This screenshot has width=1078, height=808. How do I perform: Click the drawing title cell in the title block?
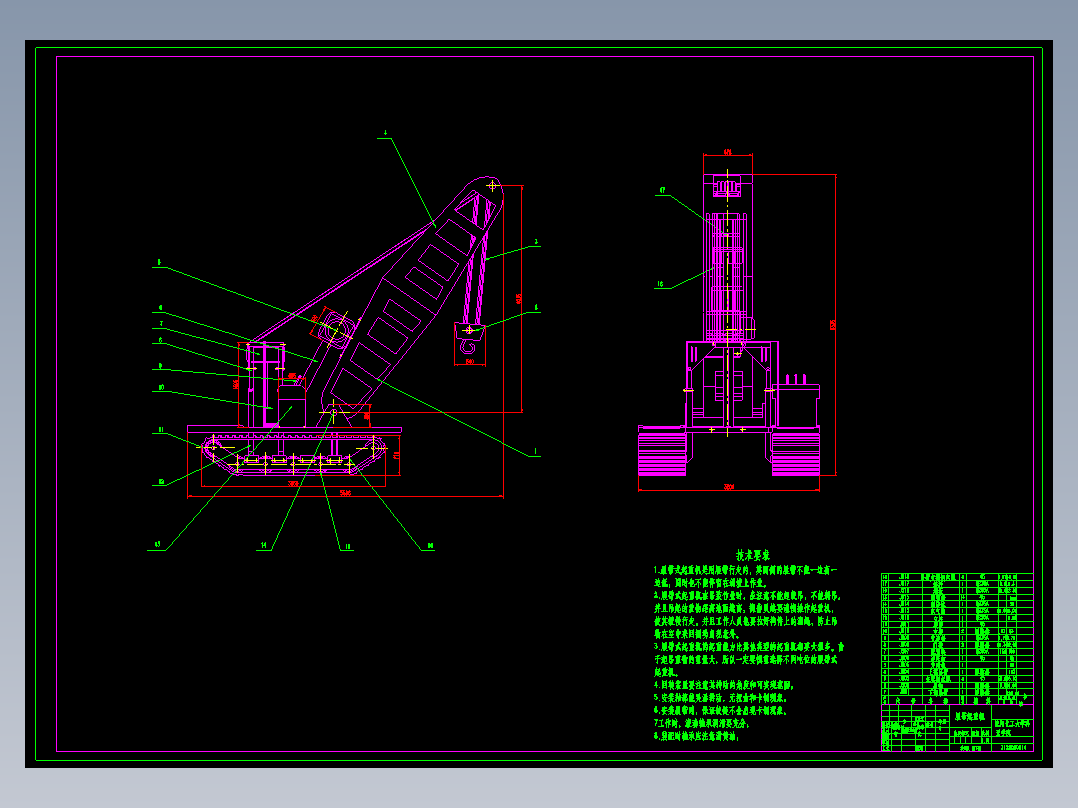970,717
